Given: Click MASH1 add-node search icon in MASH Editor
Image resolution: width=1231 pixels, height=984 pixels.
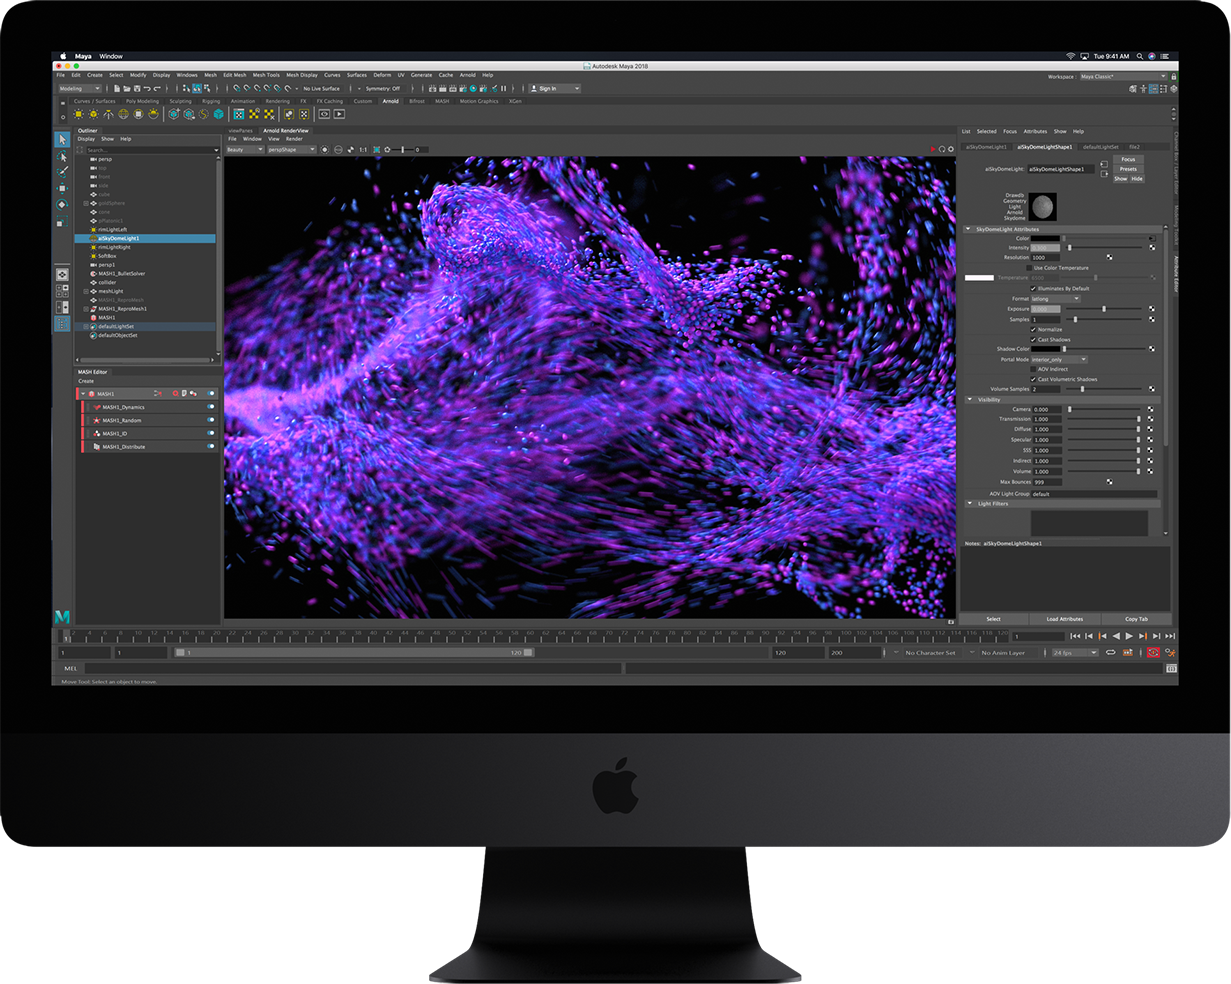Looking at the screenshot, I should click(x=176, y=394).
